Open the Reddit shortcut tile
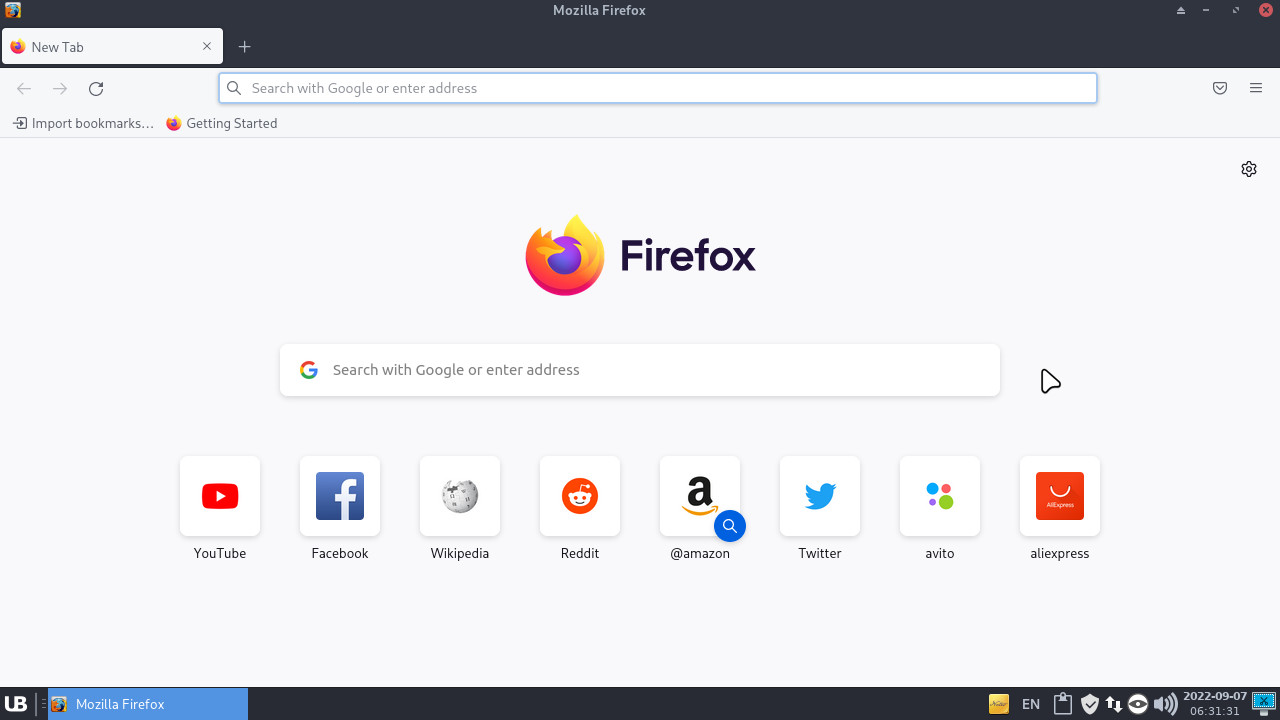 point(580,496)
